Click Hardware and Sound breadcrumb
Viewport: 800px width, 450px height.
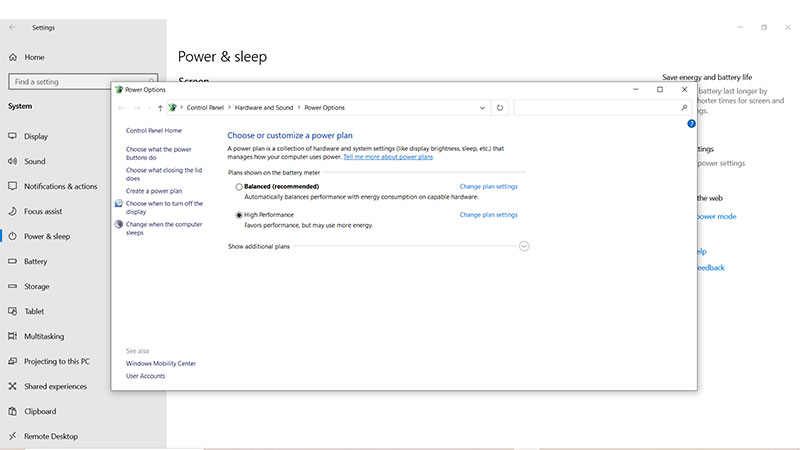pos(264,108)
